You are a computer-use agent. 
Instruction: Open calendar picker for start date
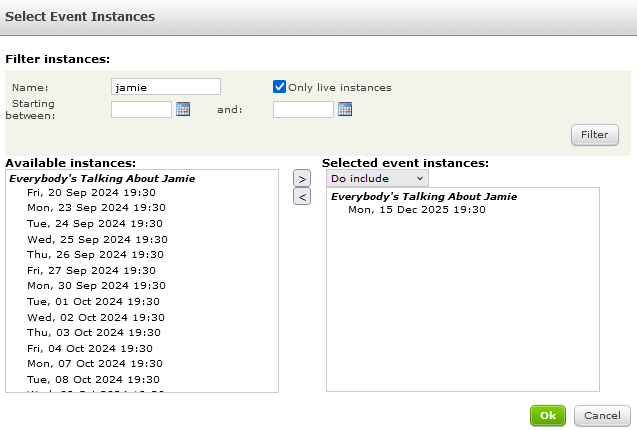tap(183, 109)
